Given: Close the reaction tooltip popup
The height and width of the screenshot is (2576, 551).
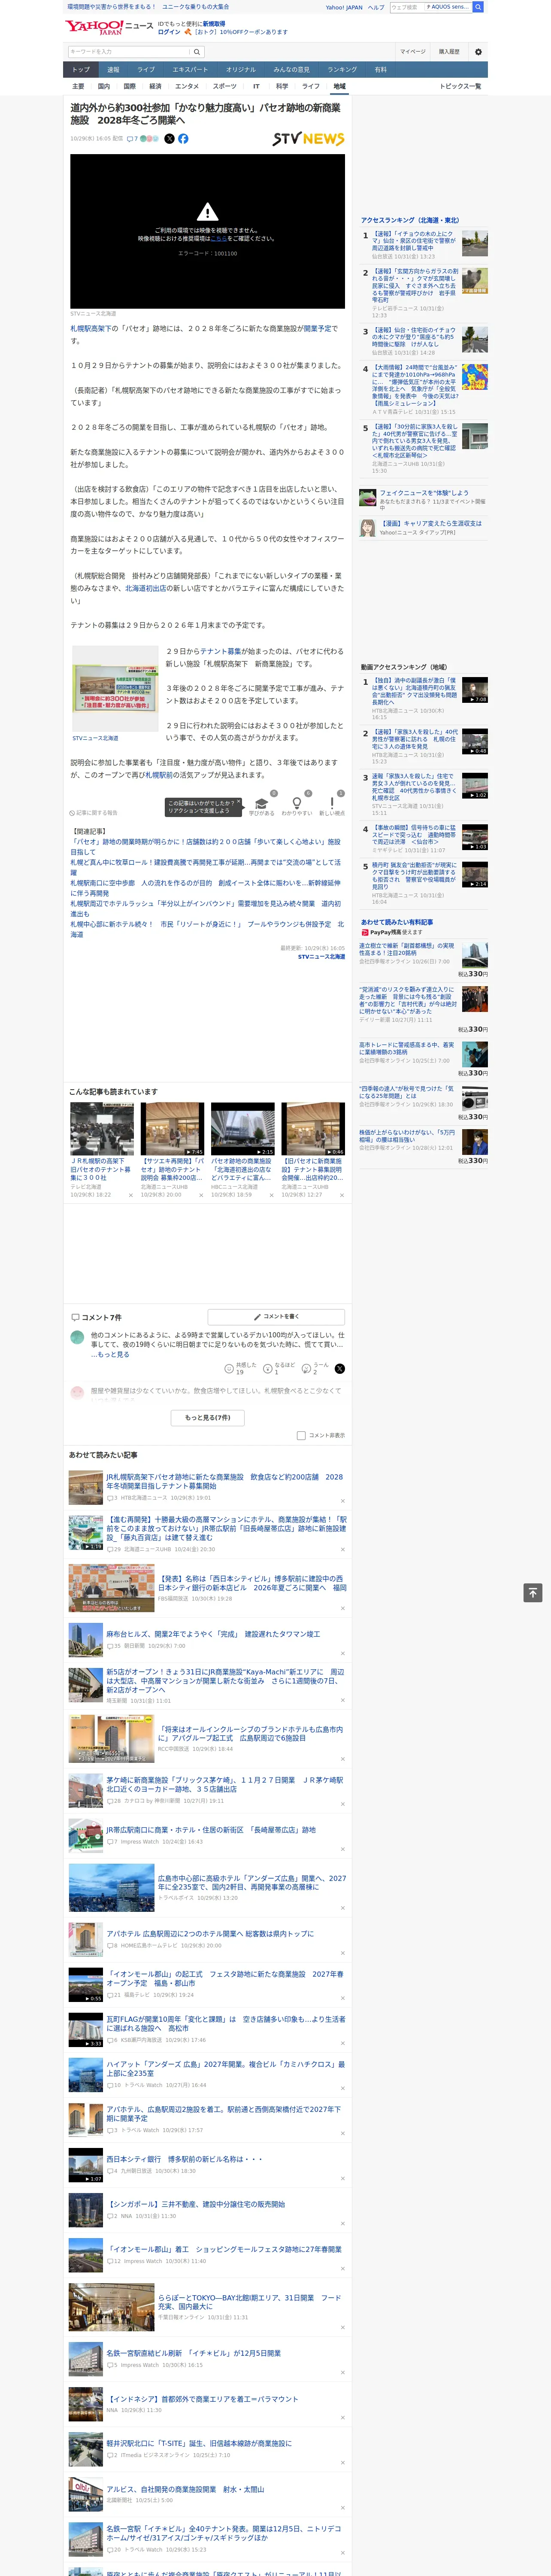Looking at the screenshot, I should pyautogui.click(x=240, y=802).
